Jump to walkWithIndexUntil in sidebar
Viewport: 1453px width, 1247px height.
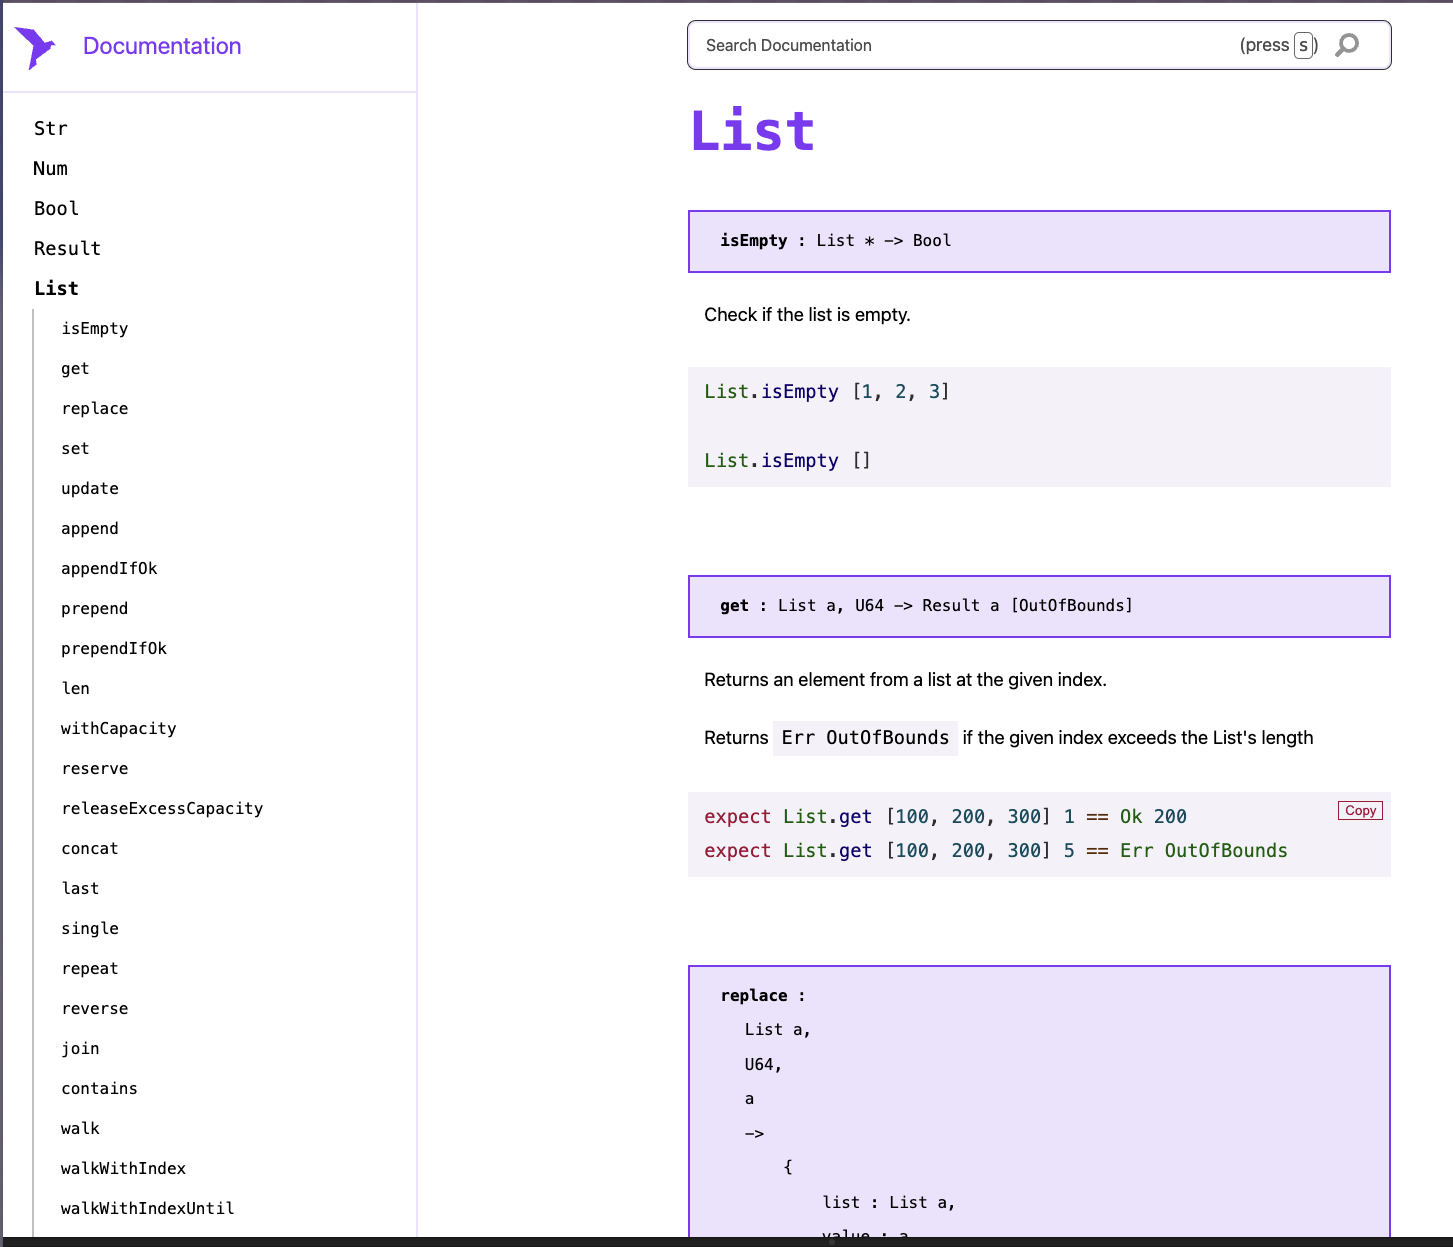tap(148, 1208)
